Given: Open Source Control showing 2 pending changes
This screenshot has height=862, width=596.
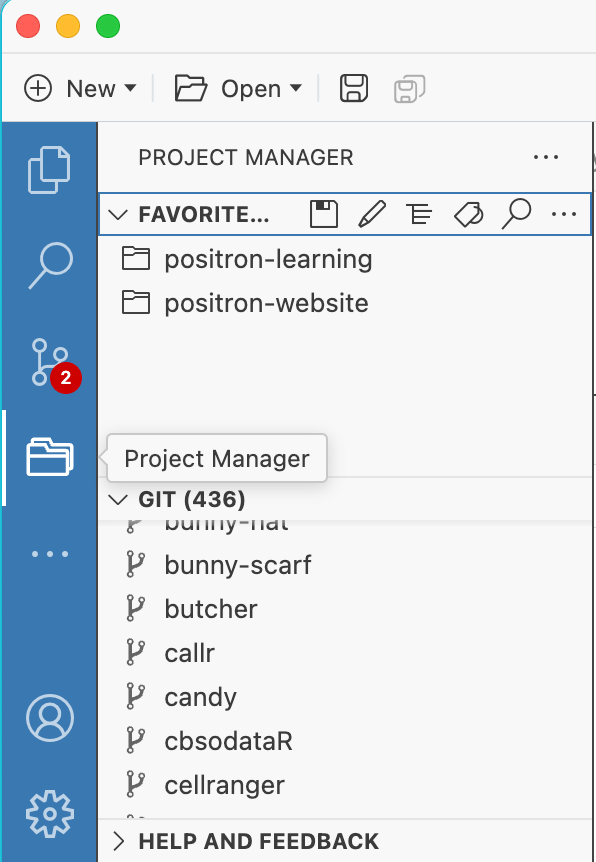Looking at the screenshot, I should click(x=50, y=362).
